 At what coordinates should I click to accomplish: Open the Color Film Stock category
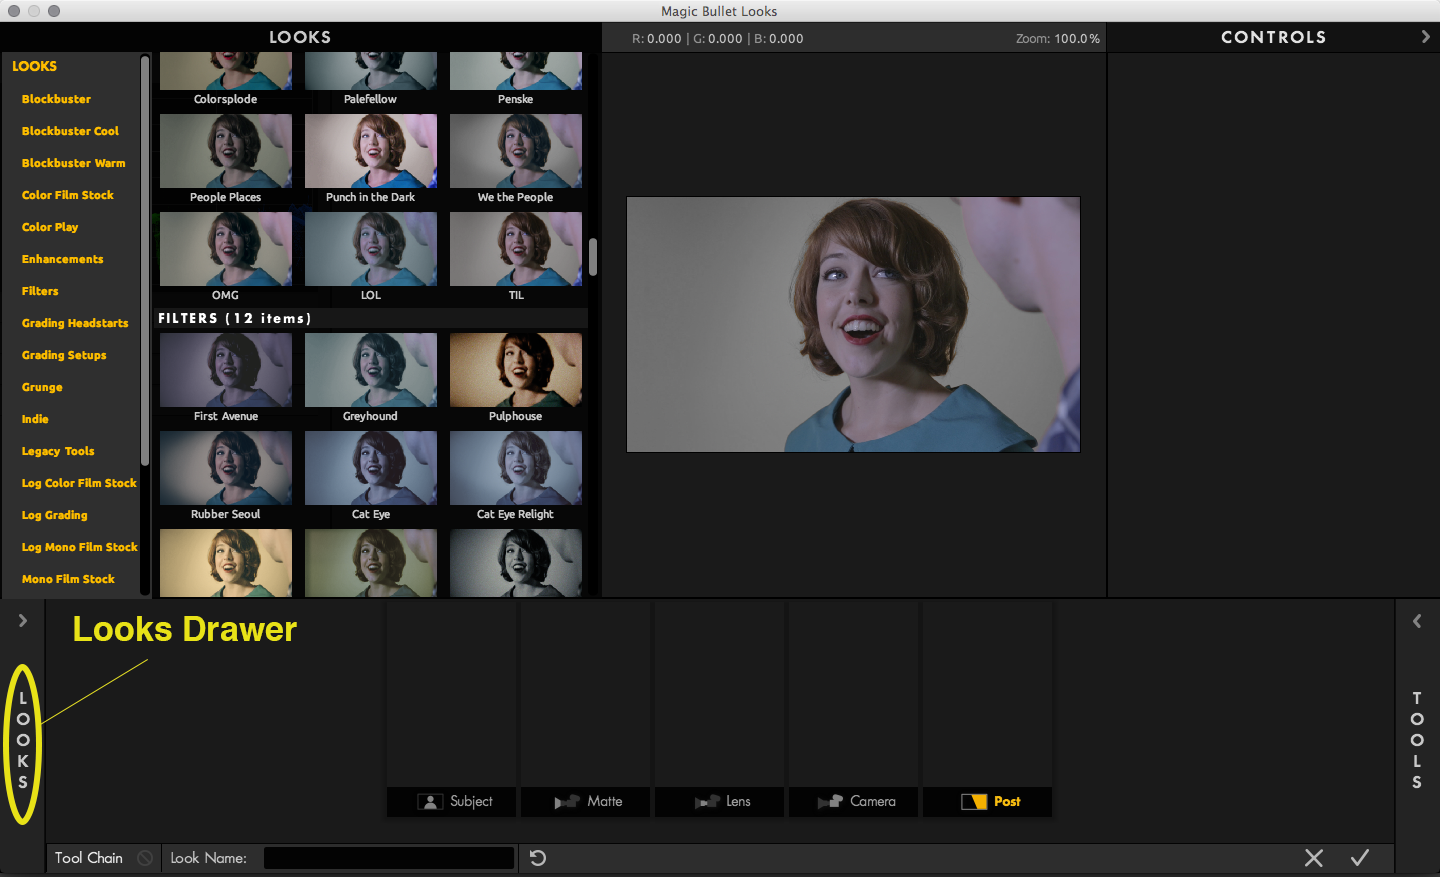point(67,195)
